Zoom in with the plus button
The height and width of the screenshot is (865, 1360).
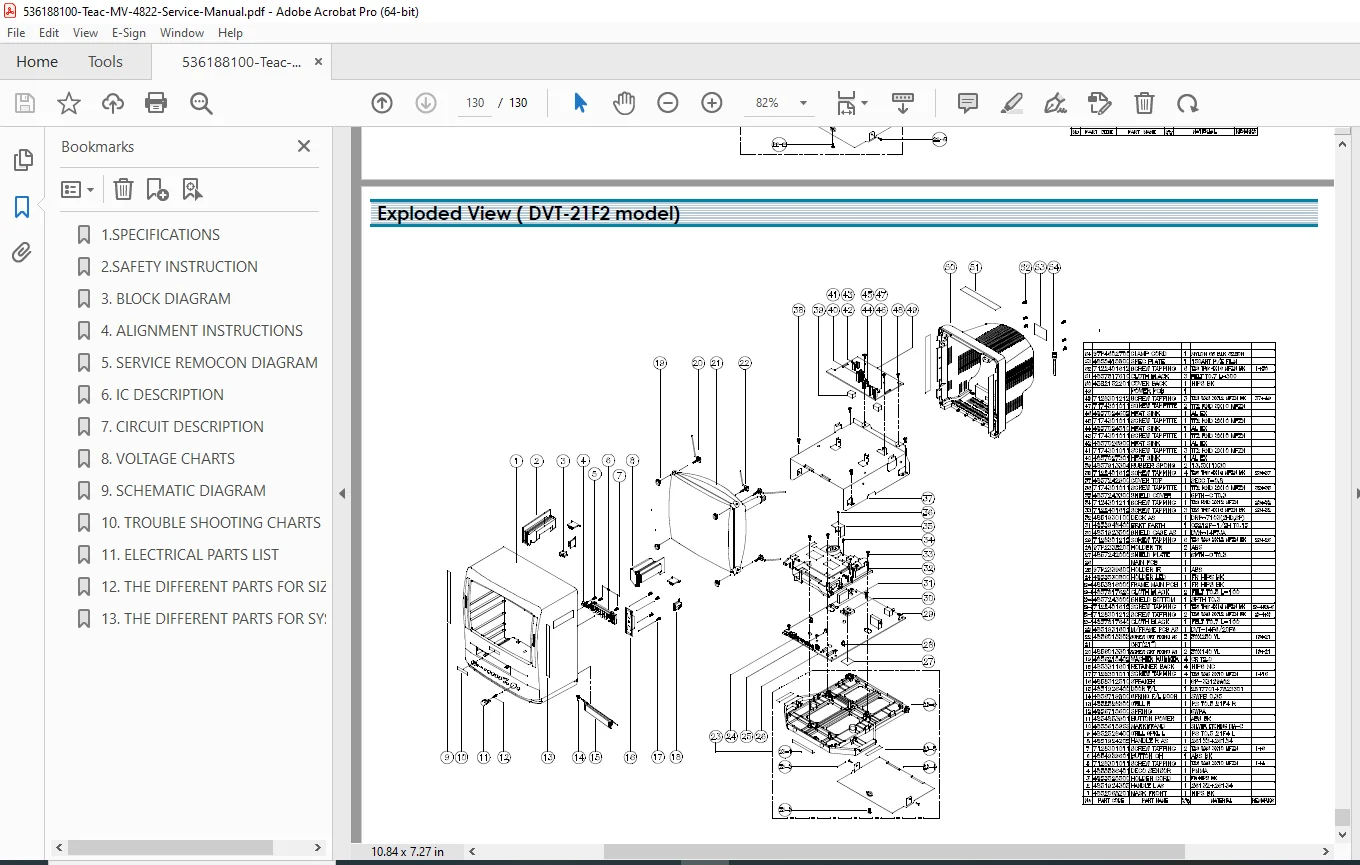point(712,103)
